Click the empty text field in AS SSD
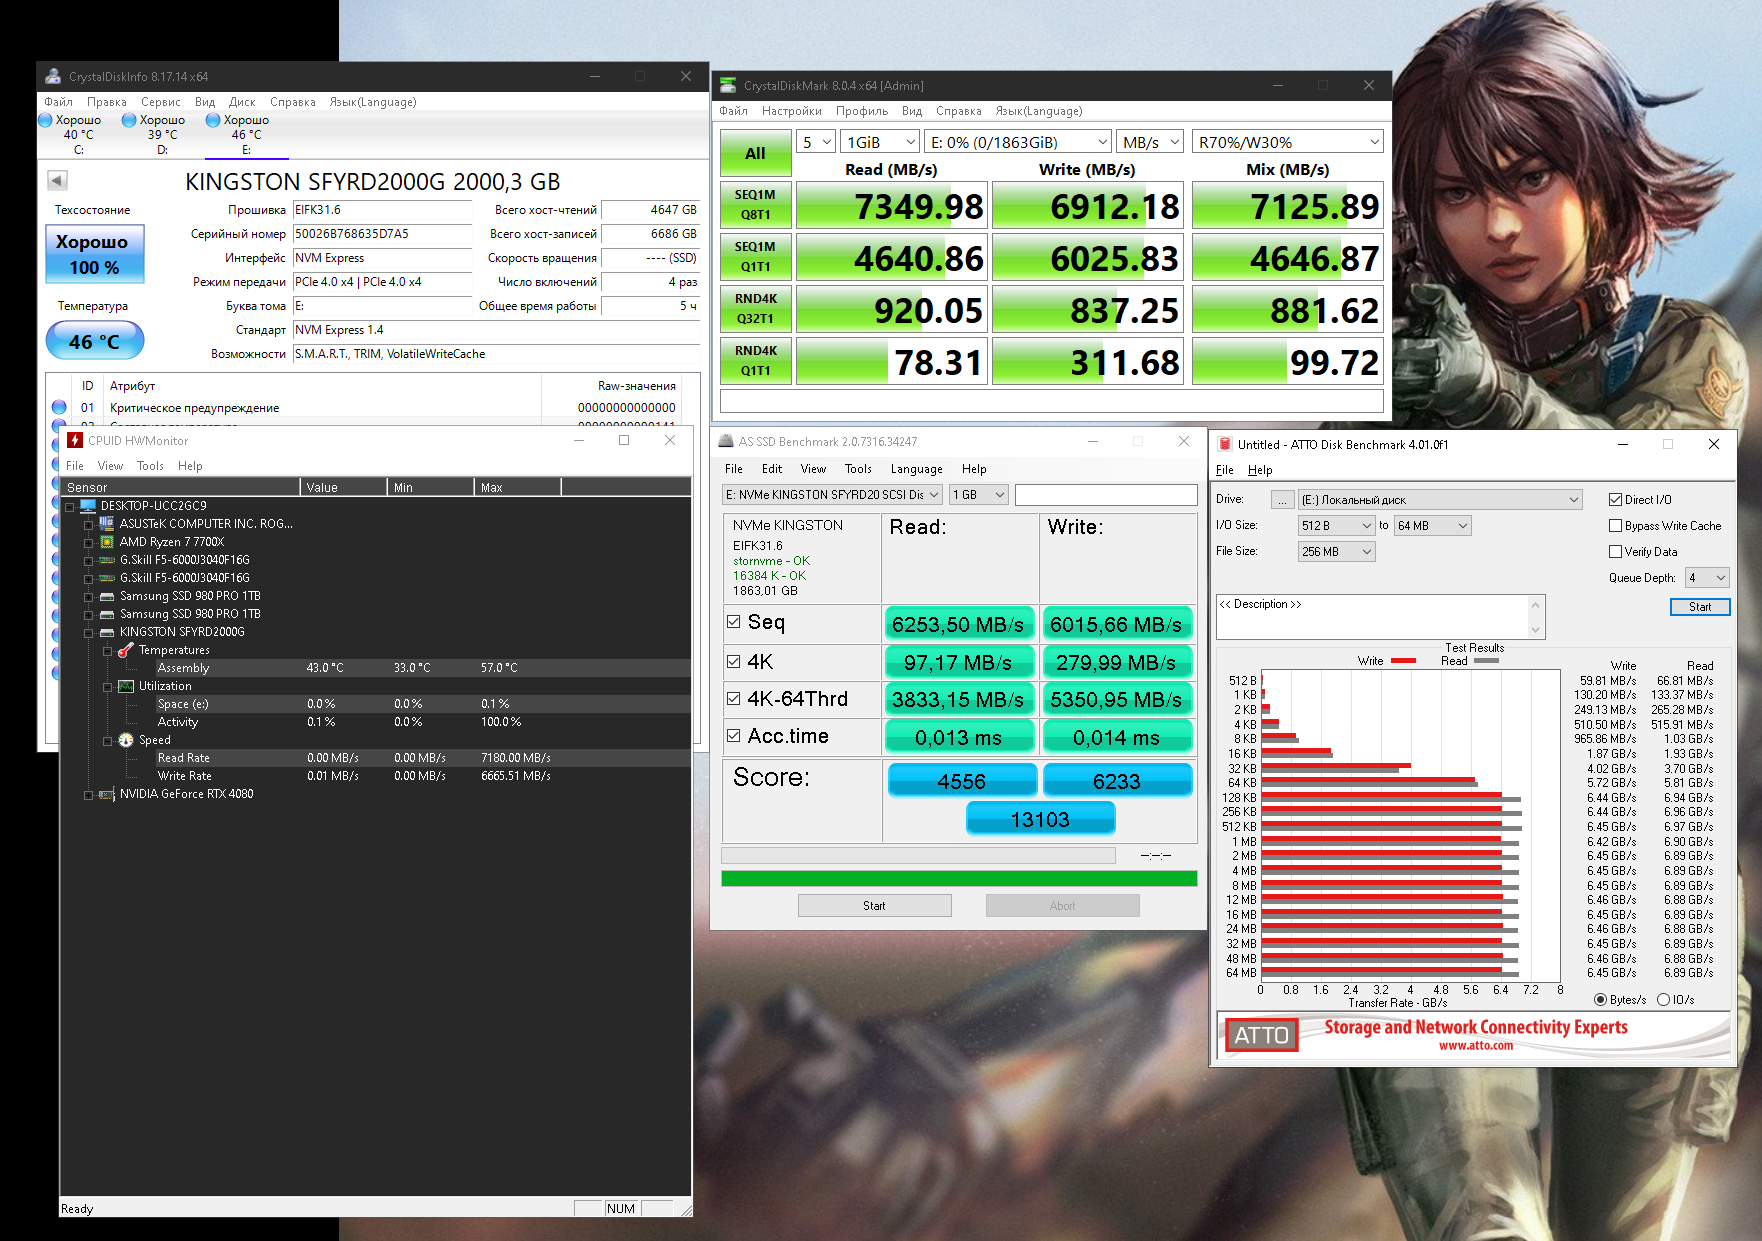This screenshot has height=1241, width=1762. [x=1106, y=494]
